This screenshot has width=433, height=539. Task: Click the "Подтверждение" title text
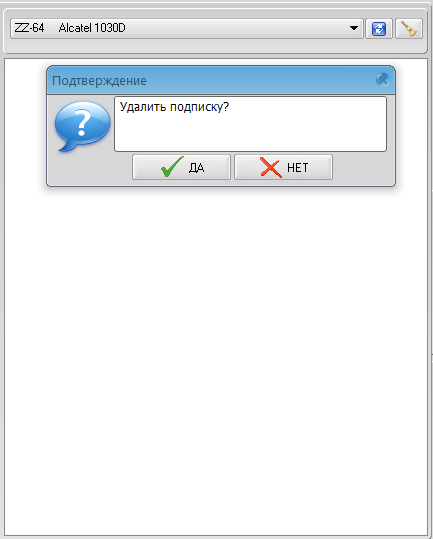99,81
